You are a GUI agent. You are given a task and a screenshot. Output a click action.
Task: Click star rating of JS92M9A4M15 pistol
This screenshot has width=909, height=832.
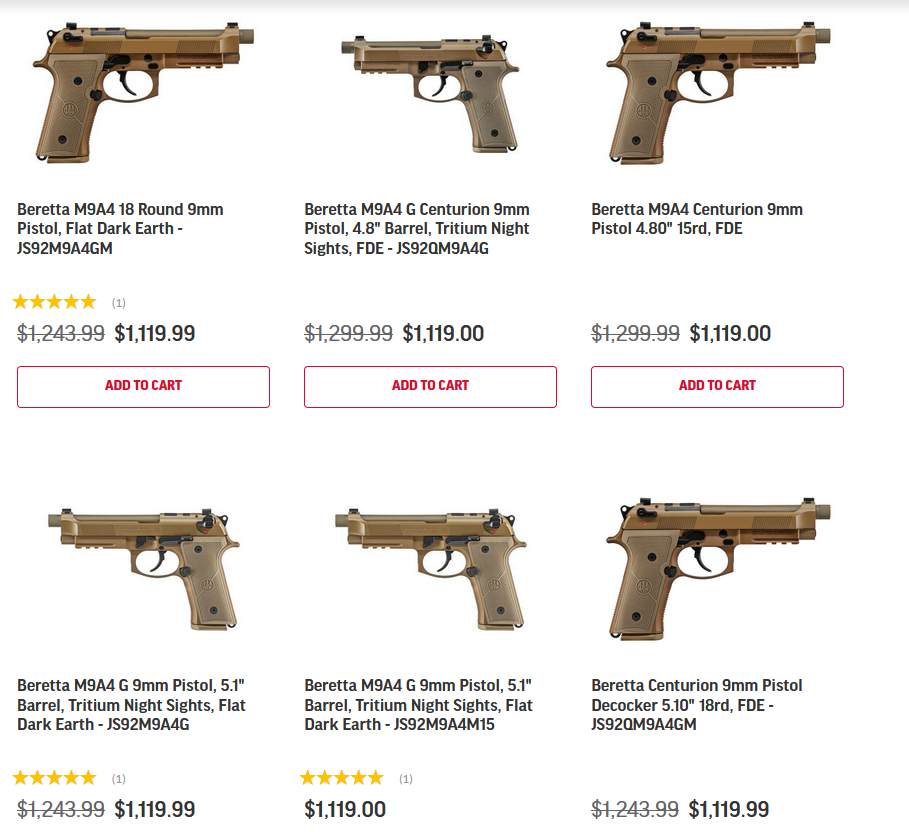(341, 778)
